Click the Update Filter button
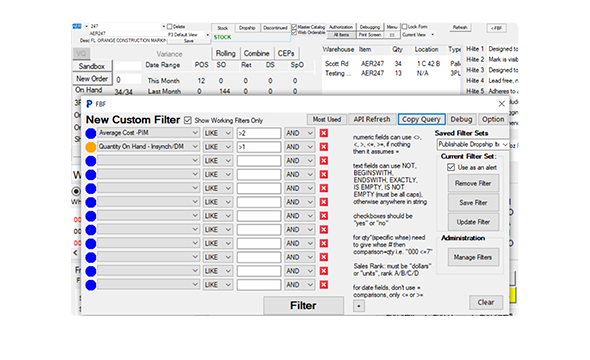The height and width of the screenshot is (360, 590). pyautogui.click(x=473, y=222)
